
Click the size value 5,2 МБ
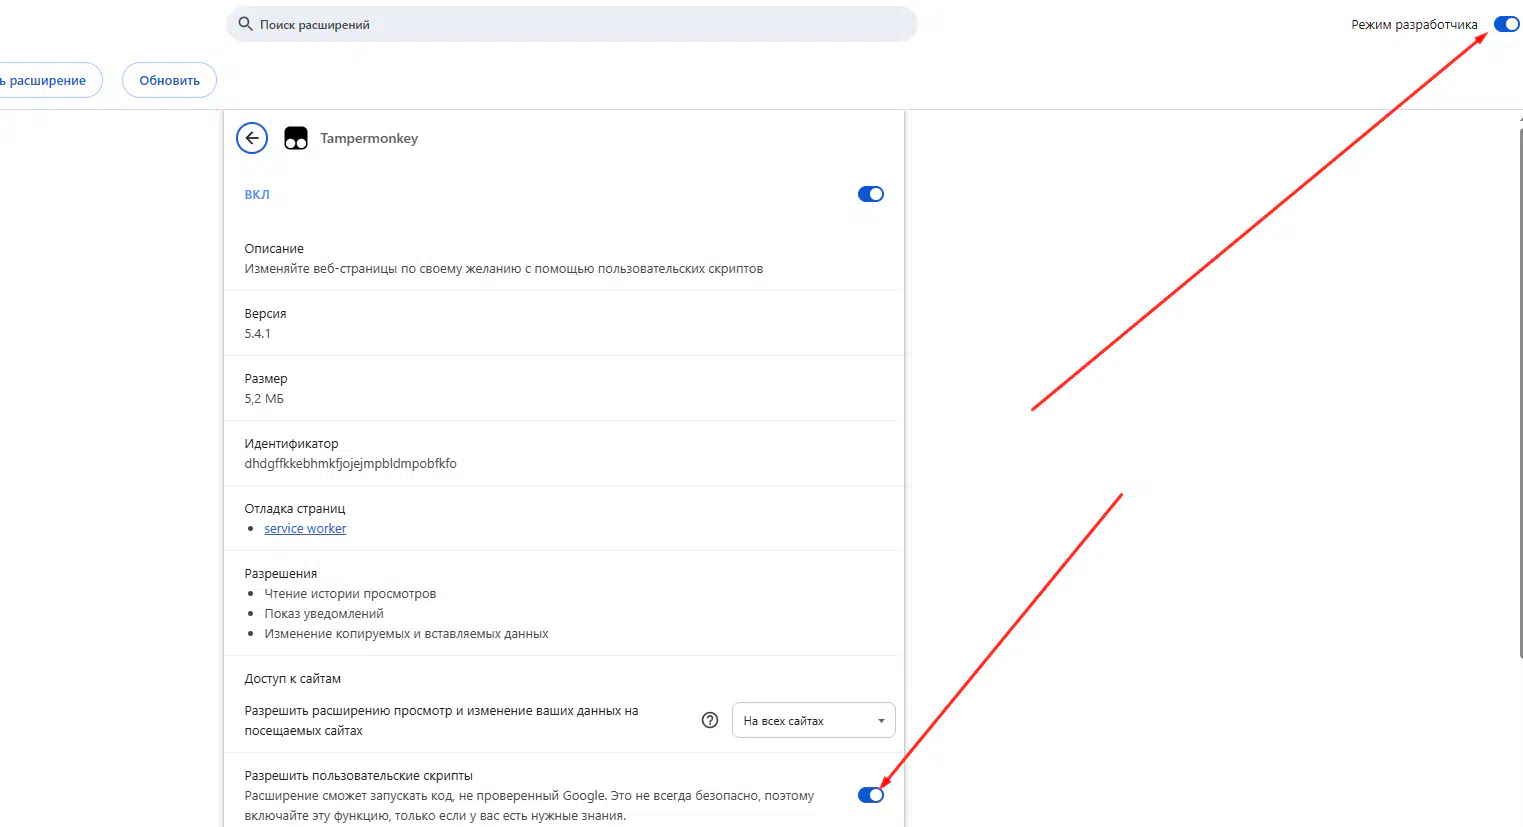point(264,398)
